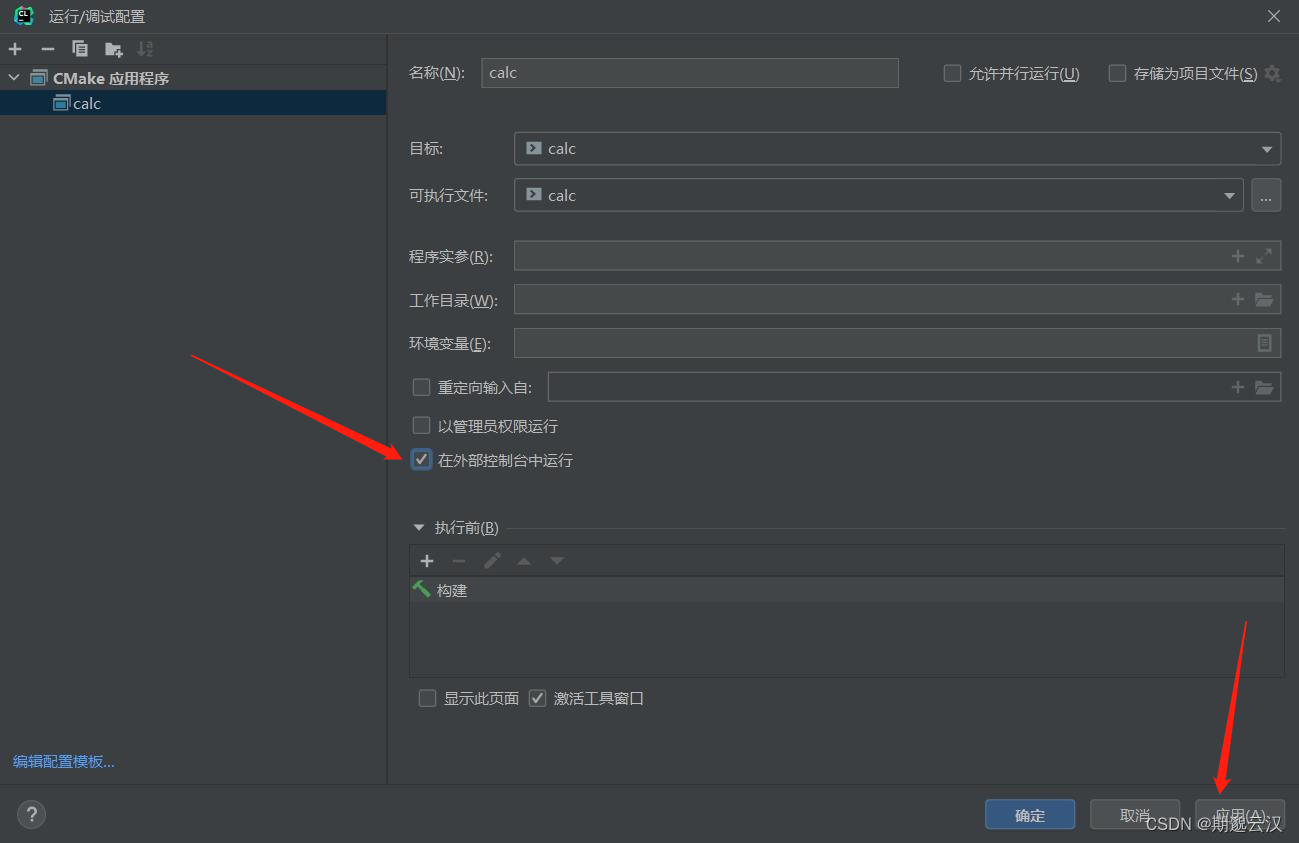Open help with the question mark button
Viewport: 1299px width, 843px height.
click(x=32, y=815)
